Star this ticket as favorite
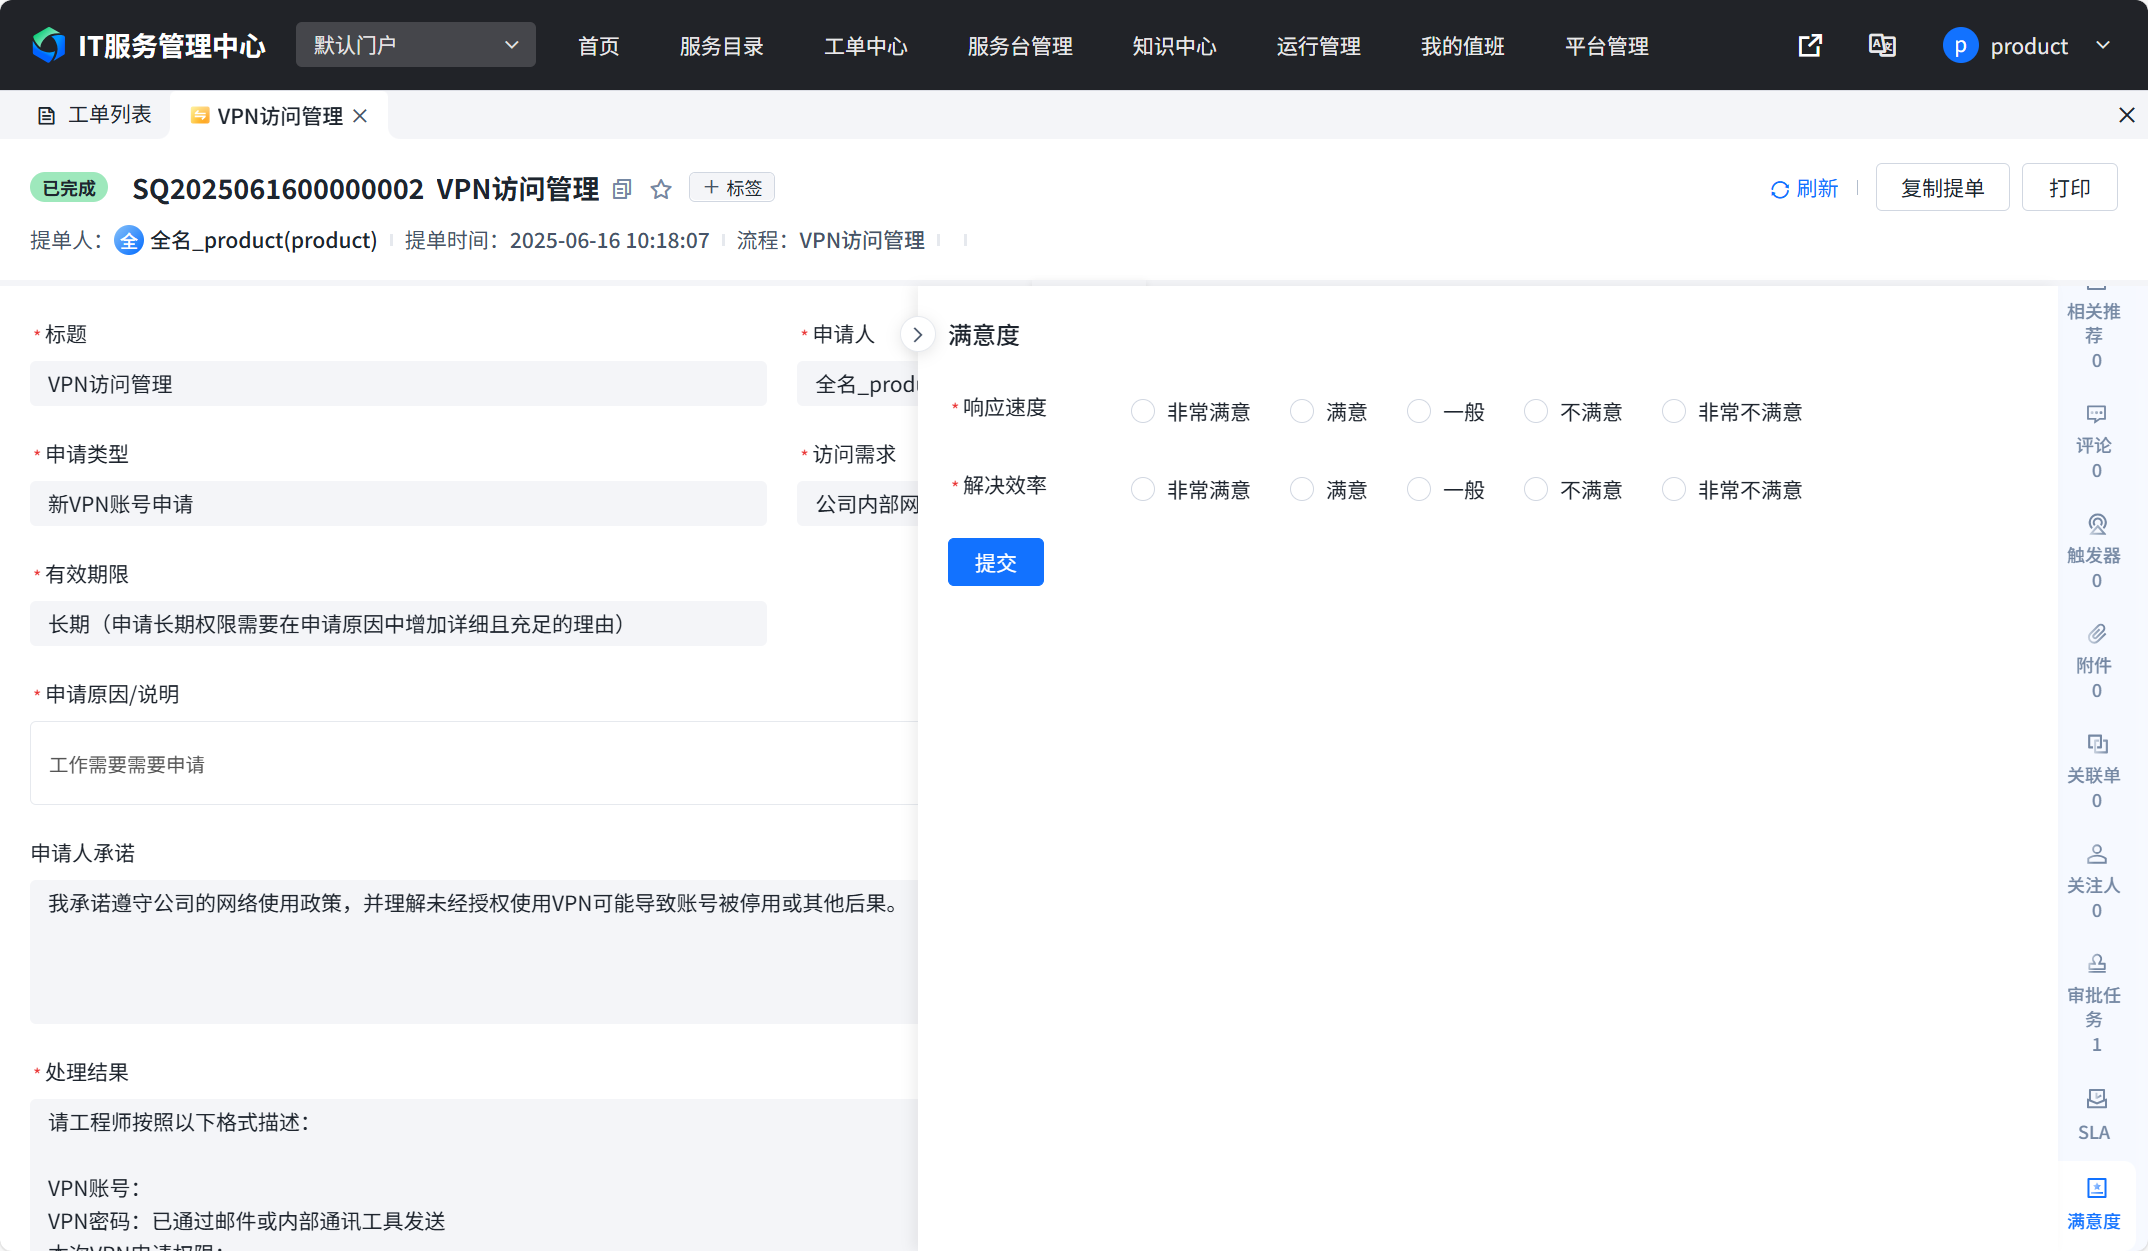 pyautogui.click(x=661, y=189)
